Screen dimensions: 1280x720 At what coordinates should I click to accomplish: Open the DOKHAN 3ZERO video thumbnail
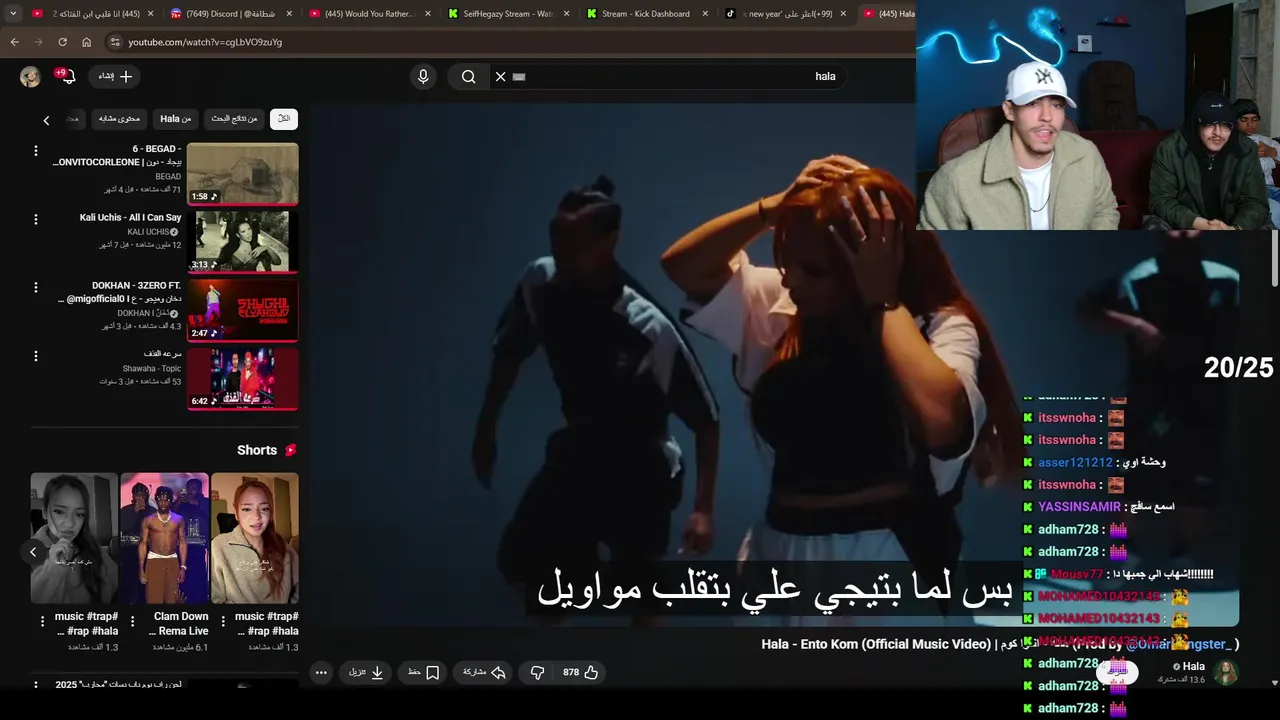point(243,311)
